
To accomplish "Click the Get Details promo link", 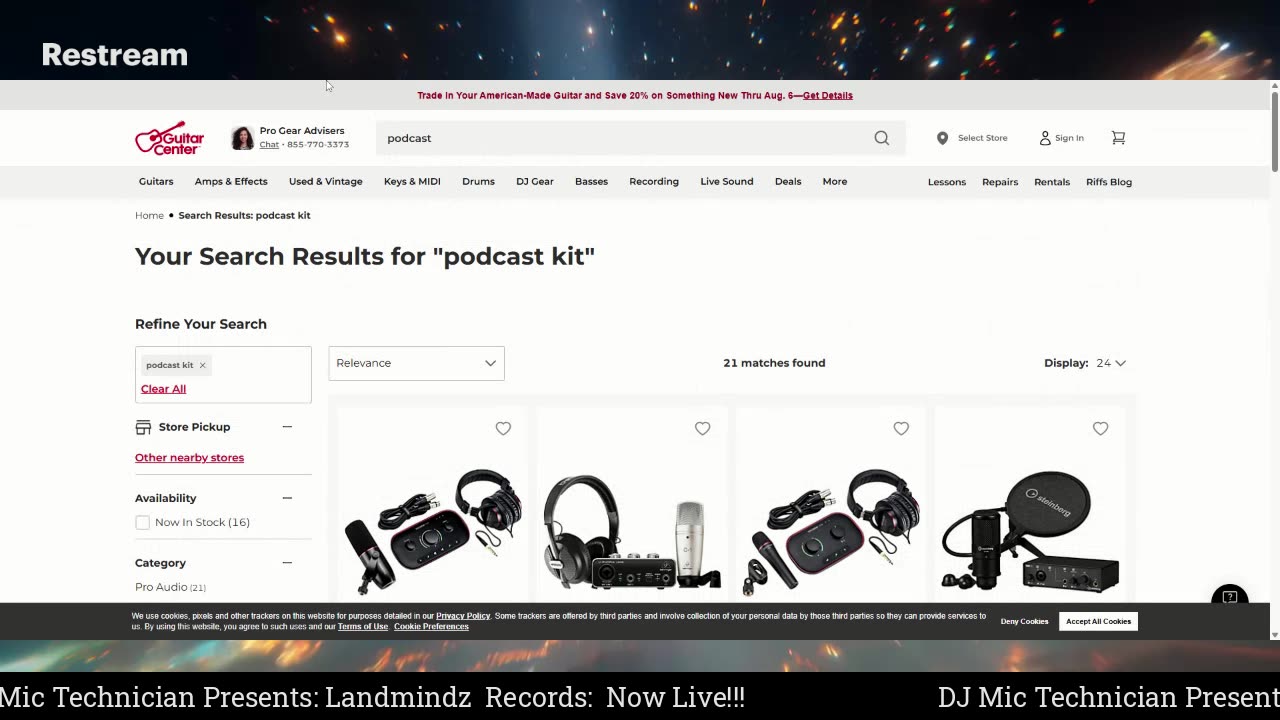I will point(828,96).
